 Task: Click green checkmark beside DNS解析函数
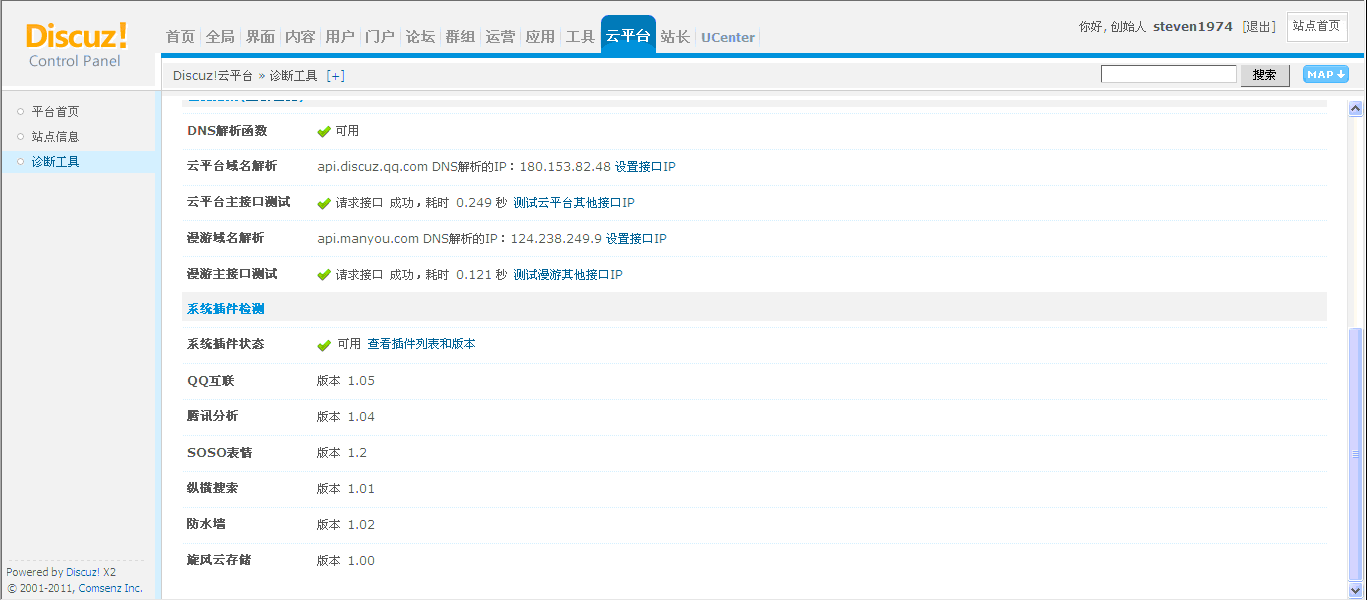(324, 132)
